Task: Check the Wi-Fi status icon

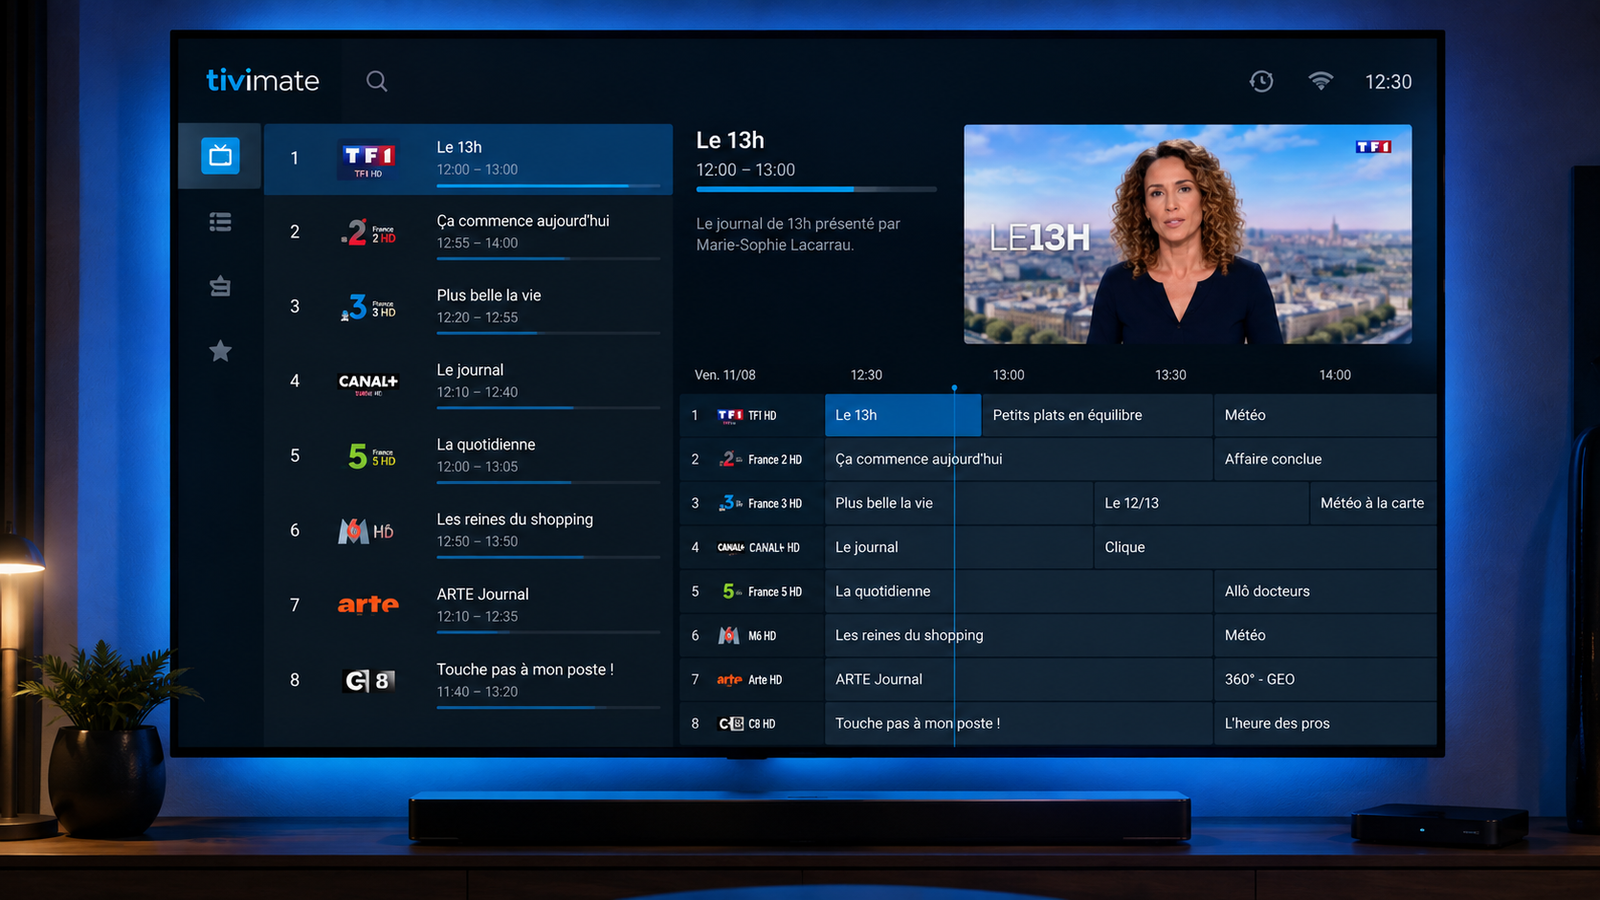Action: click(x=1321, y=81)
